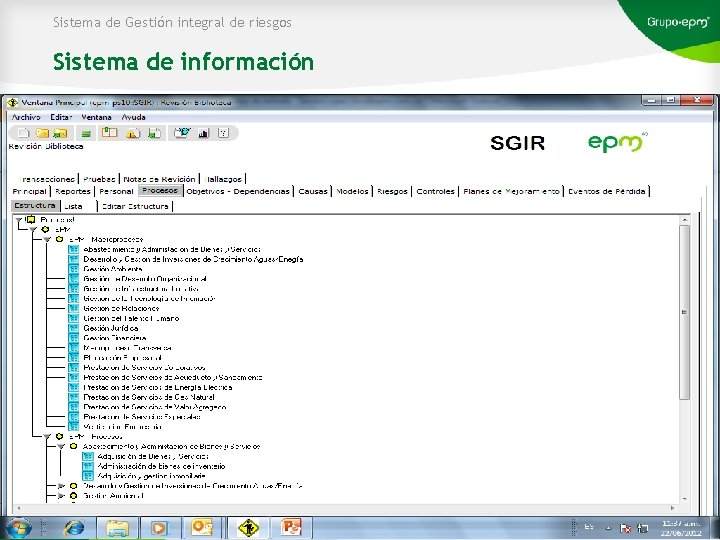Select Prestación de Servicios de Energía Eléctrica
Image resolution: width=720 pixels, height=540 pixels.
(x=158, y=387)
